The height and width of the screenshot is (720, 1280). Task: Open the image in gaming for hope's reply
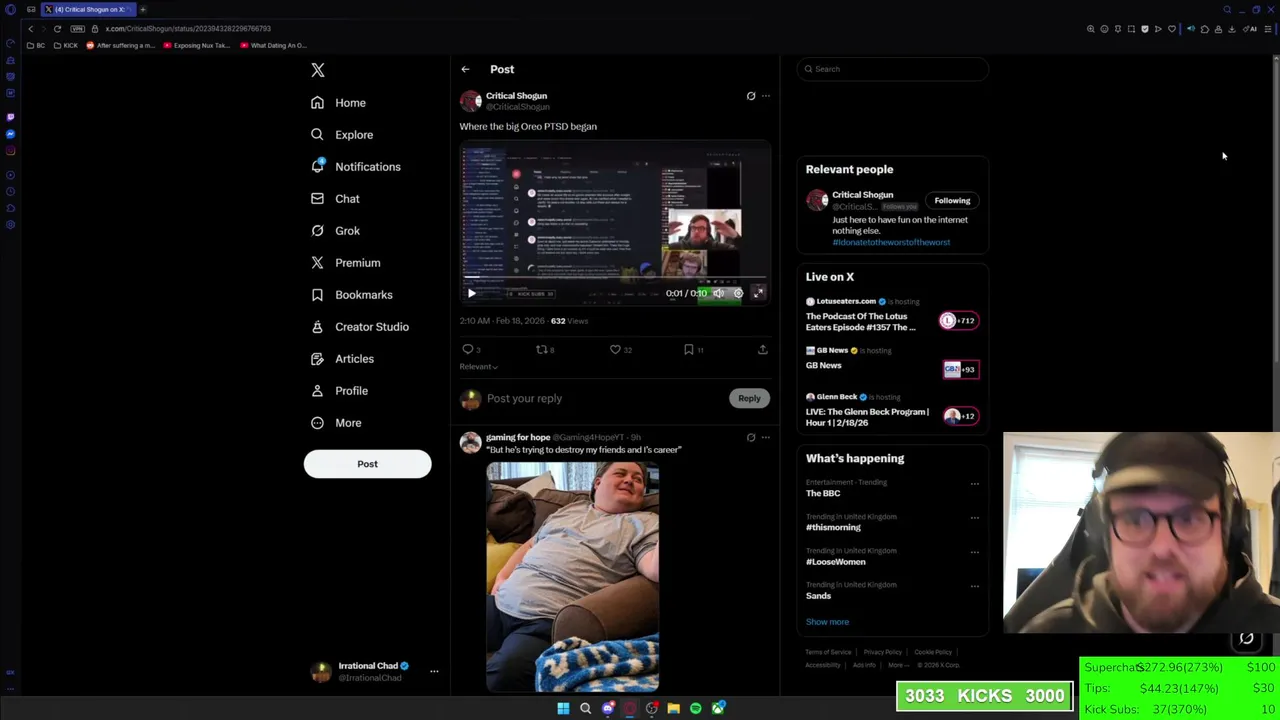(x=572, y=577)
